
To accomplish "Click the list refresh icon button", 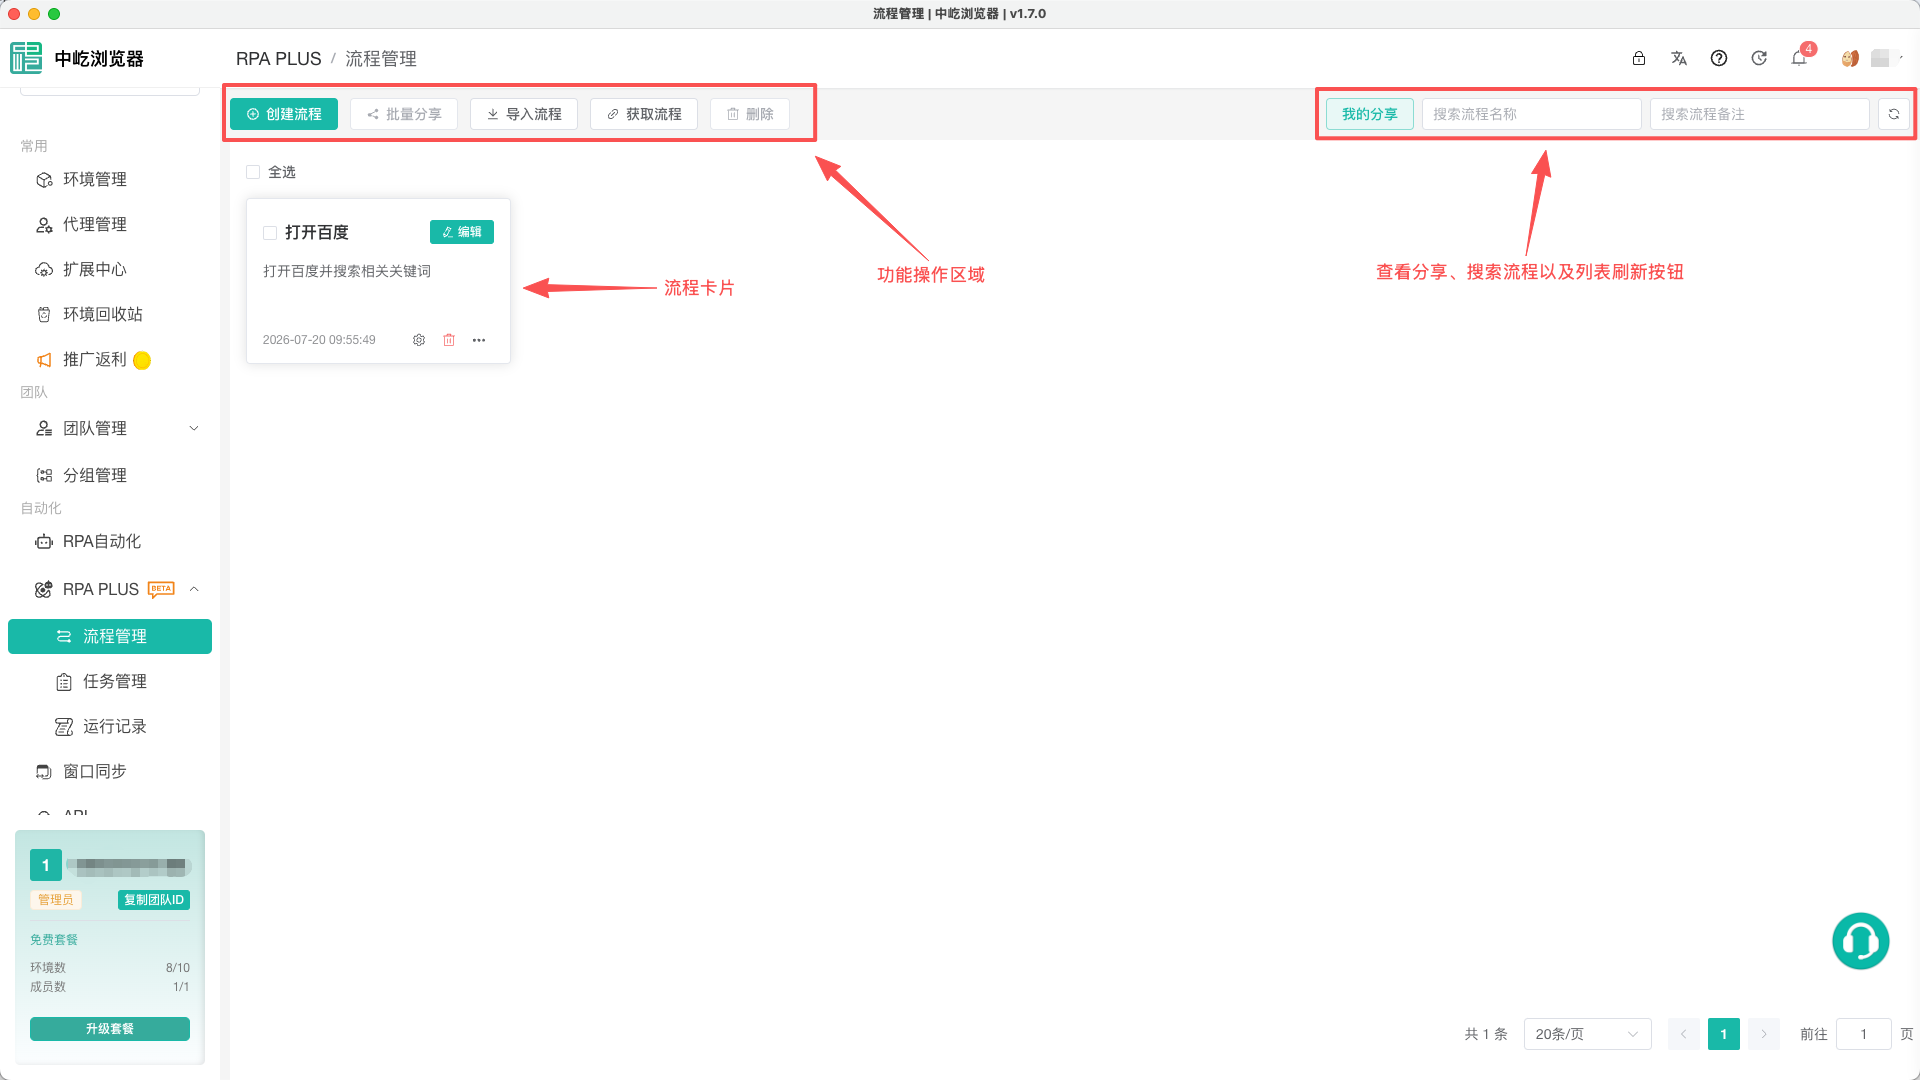I will (1894, 114).
